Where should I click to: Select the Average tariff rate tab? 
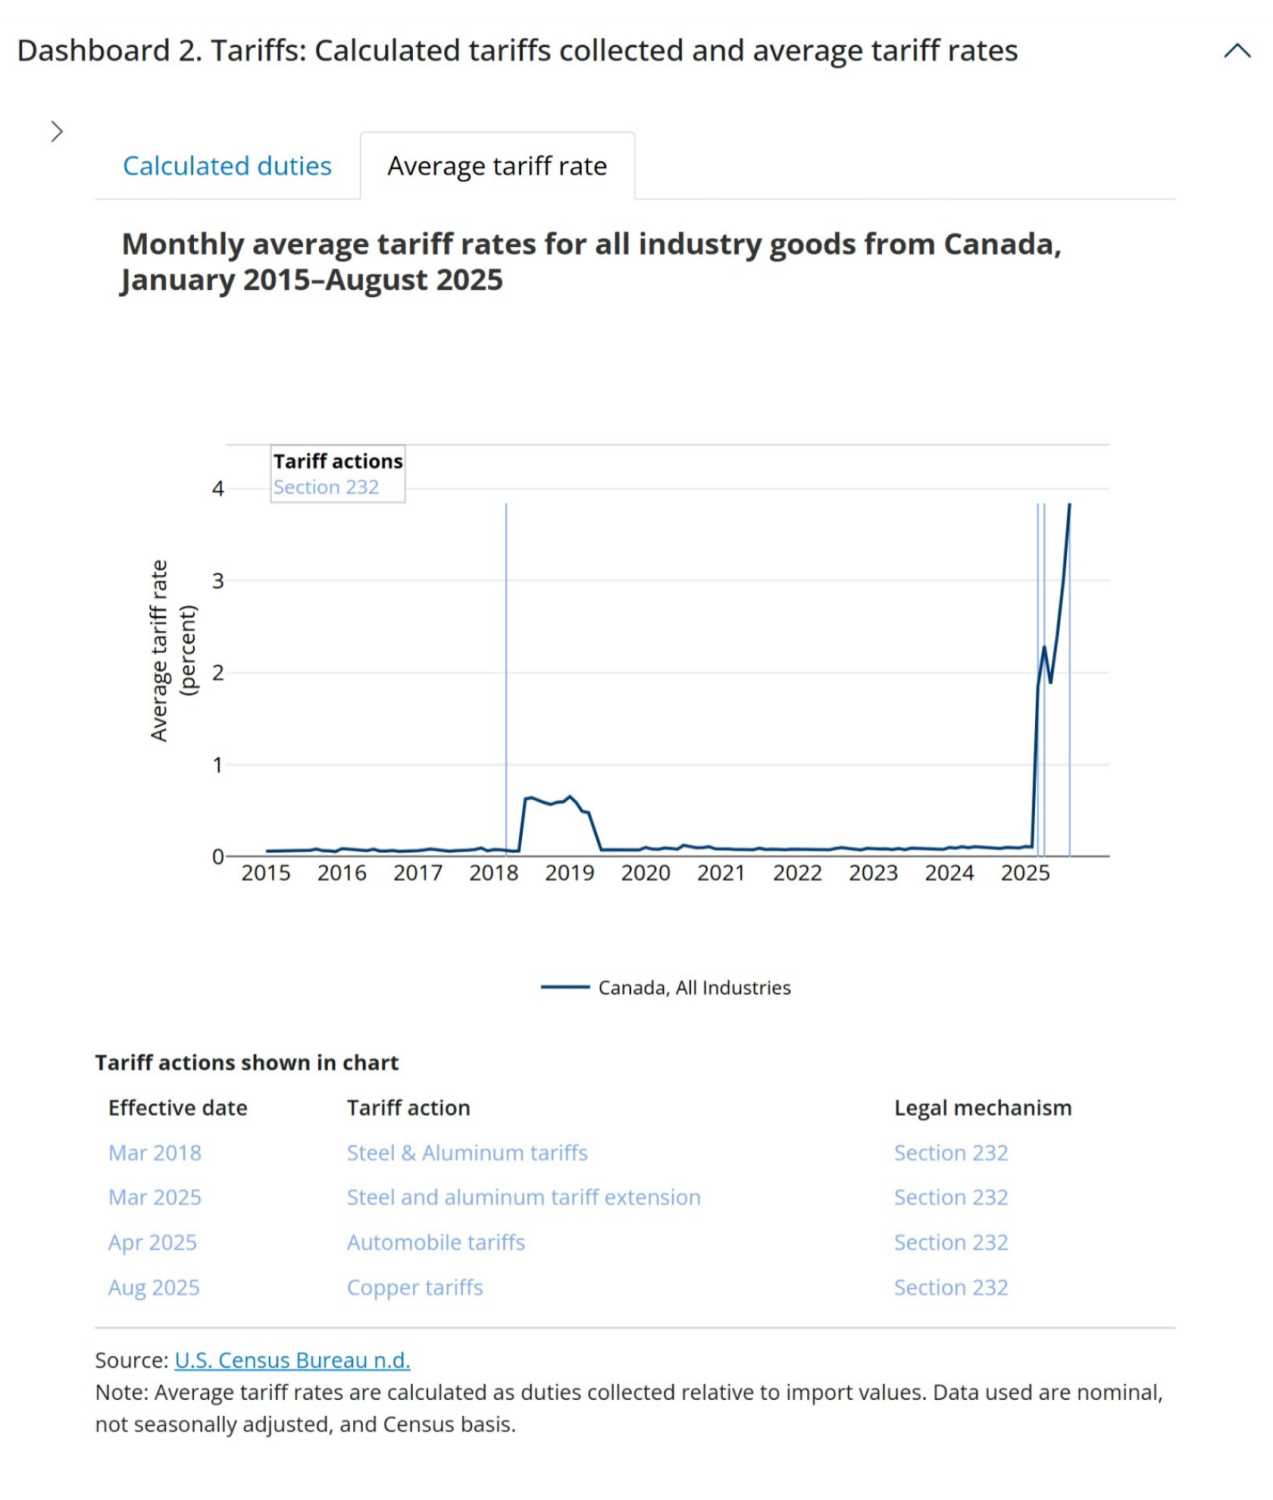point(497,165)
